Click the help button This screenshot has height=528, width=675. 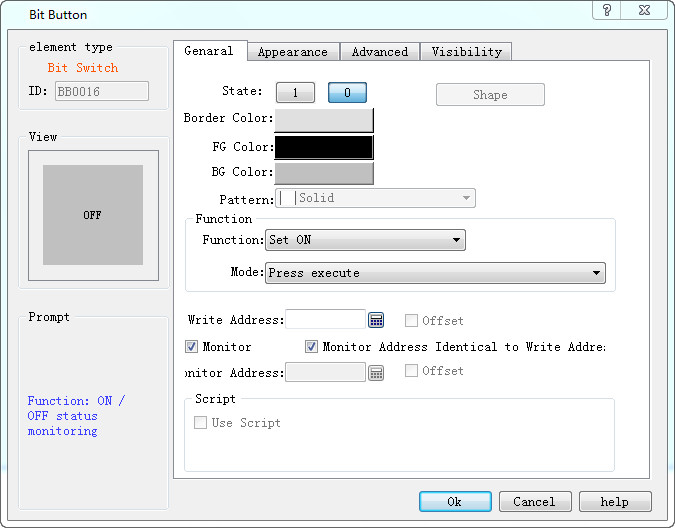point(615,502)
